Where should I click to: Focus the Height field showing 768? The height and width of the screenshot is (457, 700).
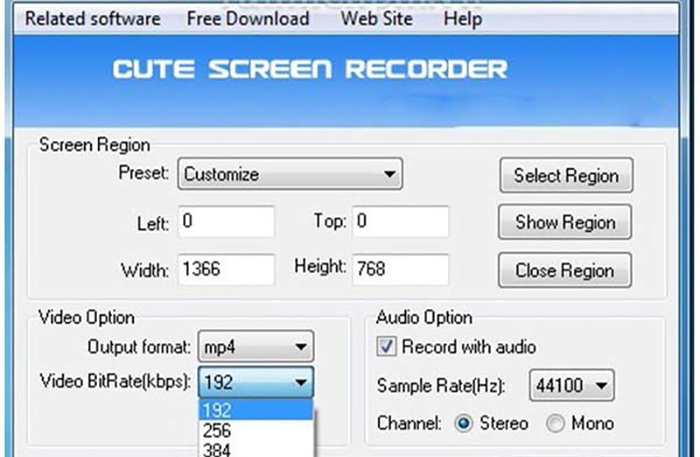pyautogui.click(x=400, y=270)
